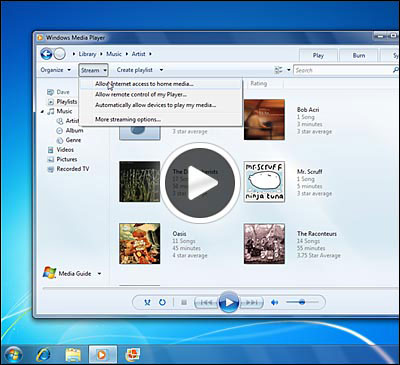Click the Forward navigation button
The image size is (400, 365).
pyautogui.click(x=59, y=54)
